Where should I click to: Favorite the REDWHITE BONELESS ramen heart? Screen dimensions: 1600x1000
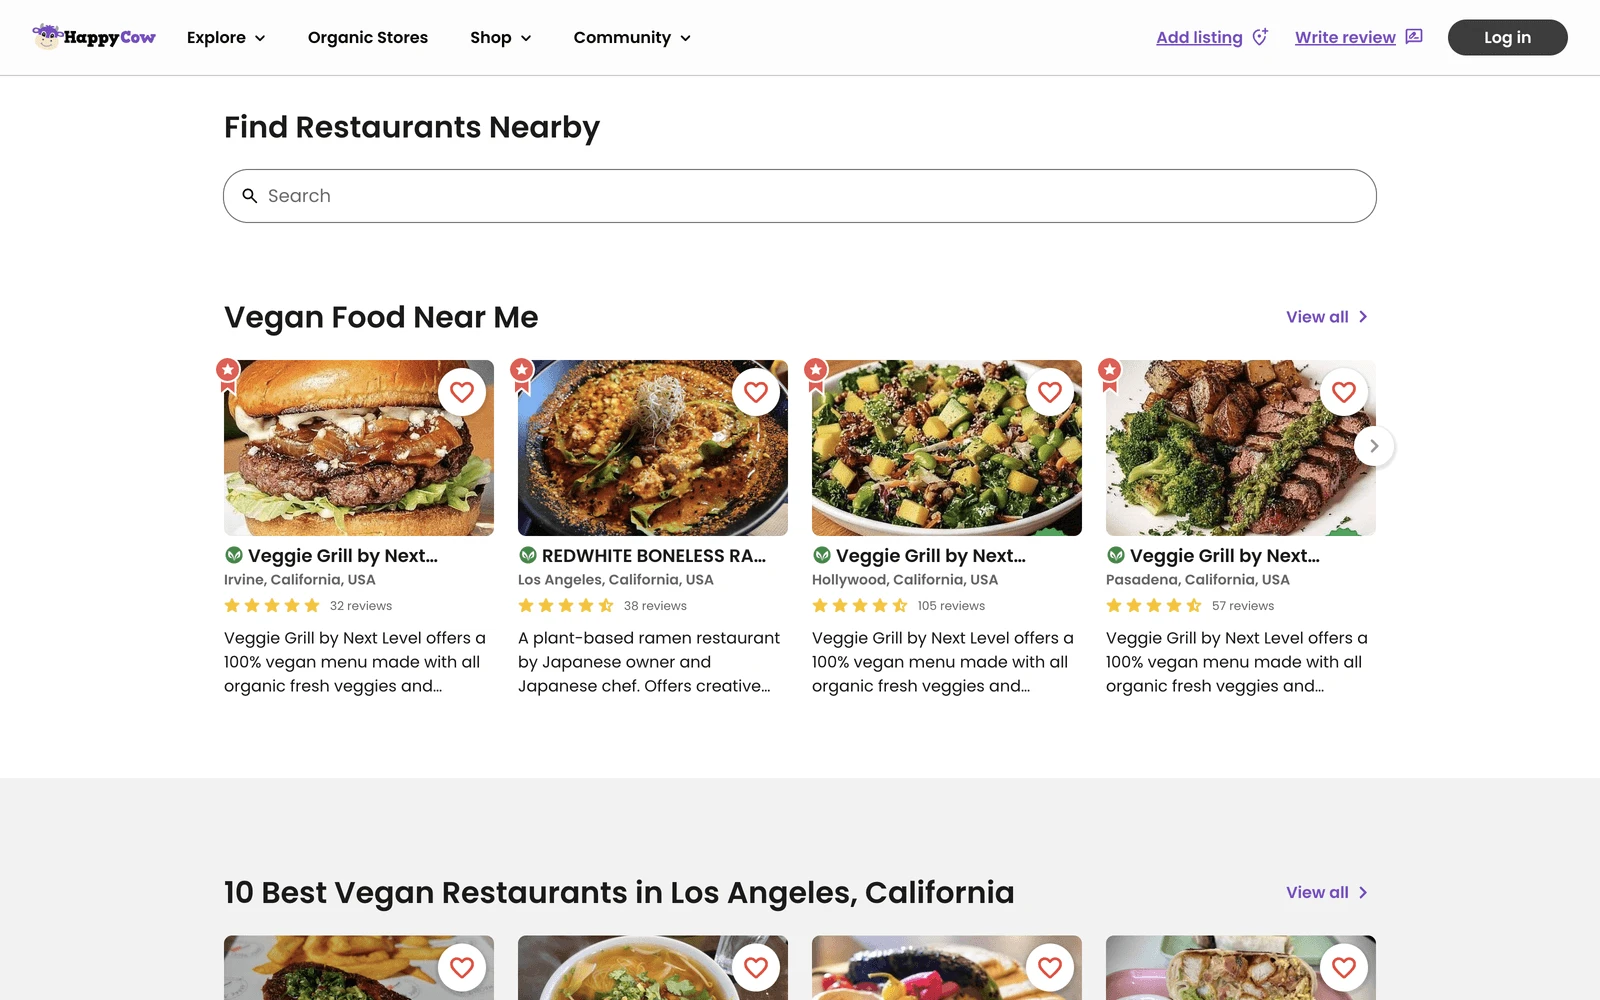tap(756, 392)
